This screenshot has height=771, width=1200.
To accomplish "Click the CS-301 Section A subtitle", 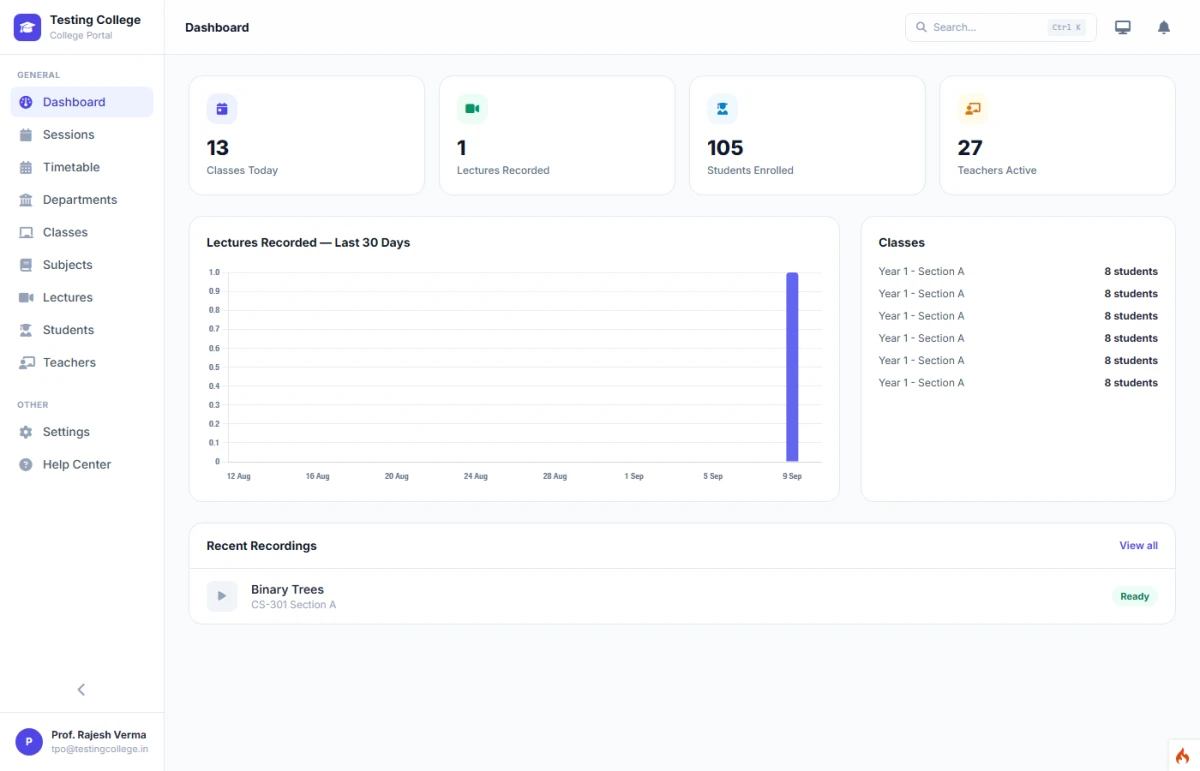I will tap(293, 605).
